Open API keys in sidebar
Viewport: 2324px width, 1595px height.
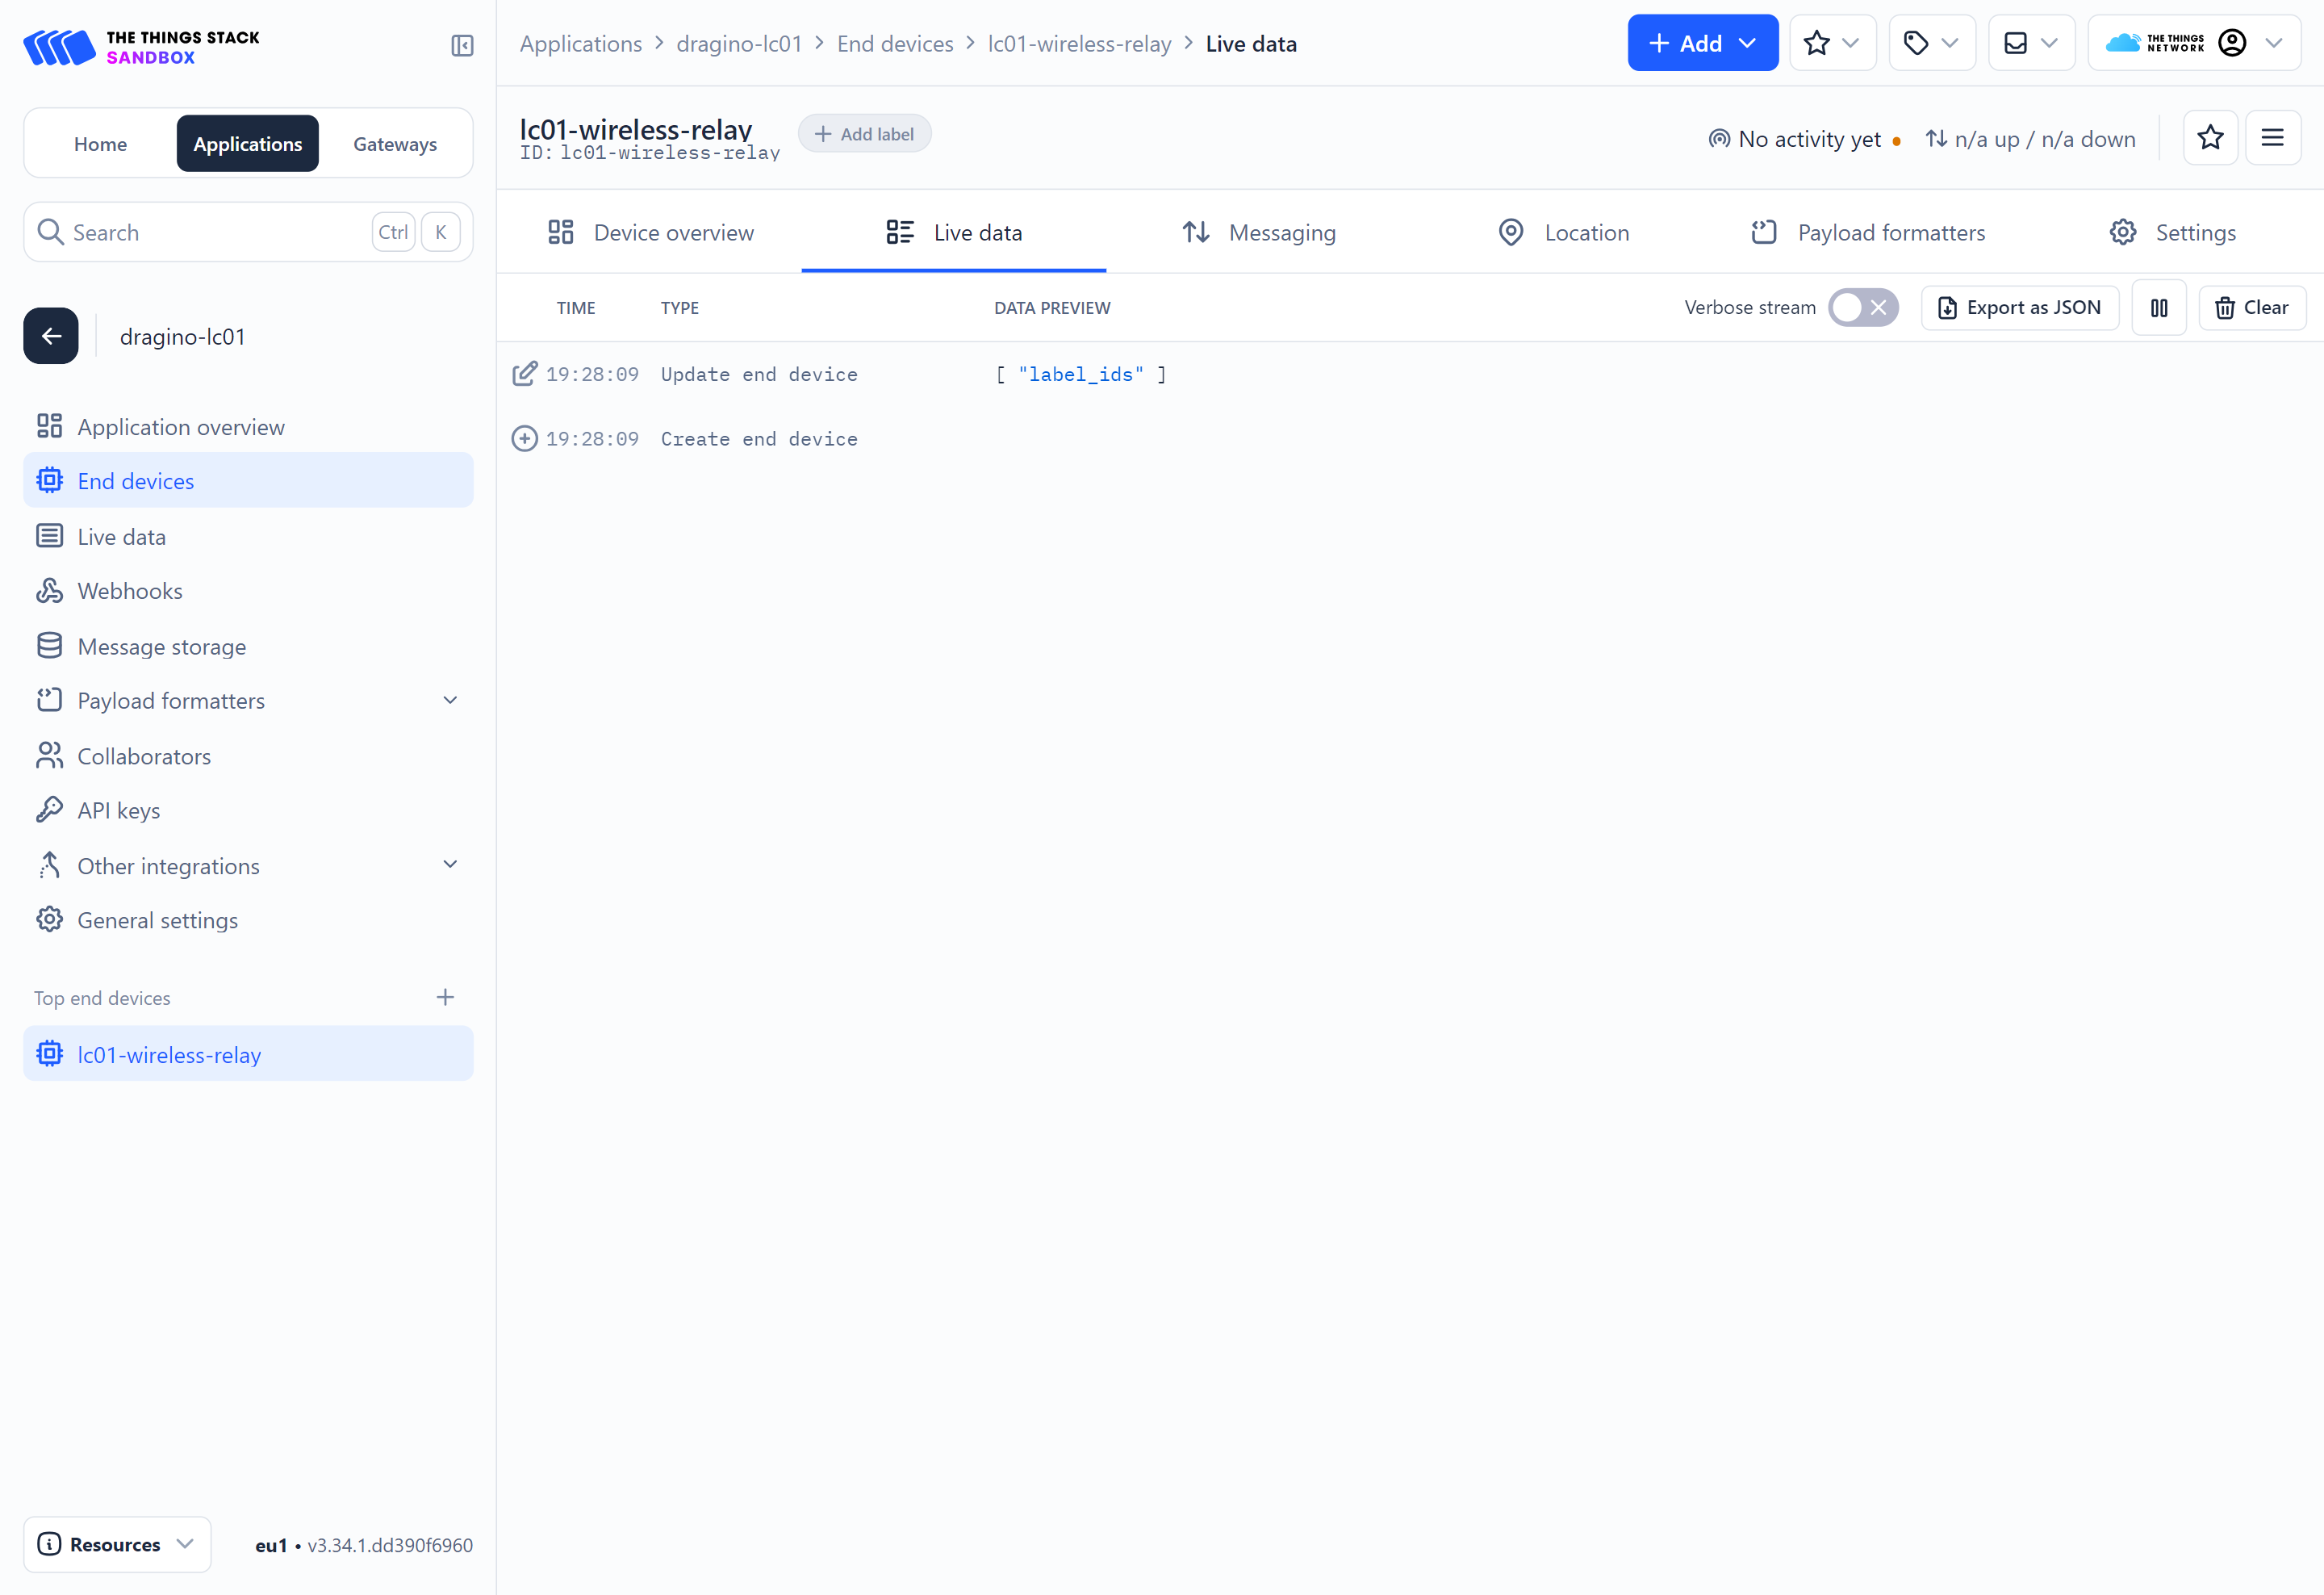click(119, 810)
